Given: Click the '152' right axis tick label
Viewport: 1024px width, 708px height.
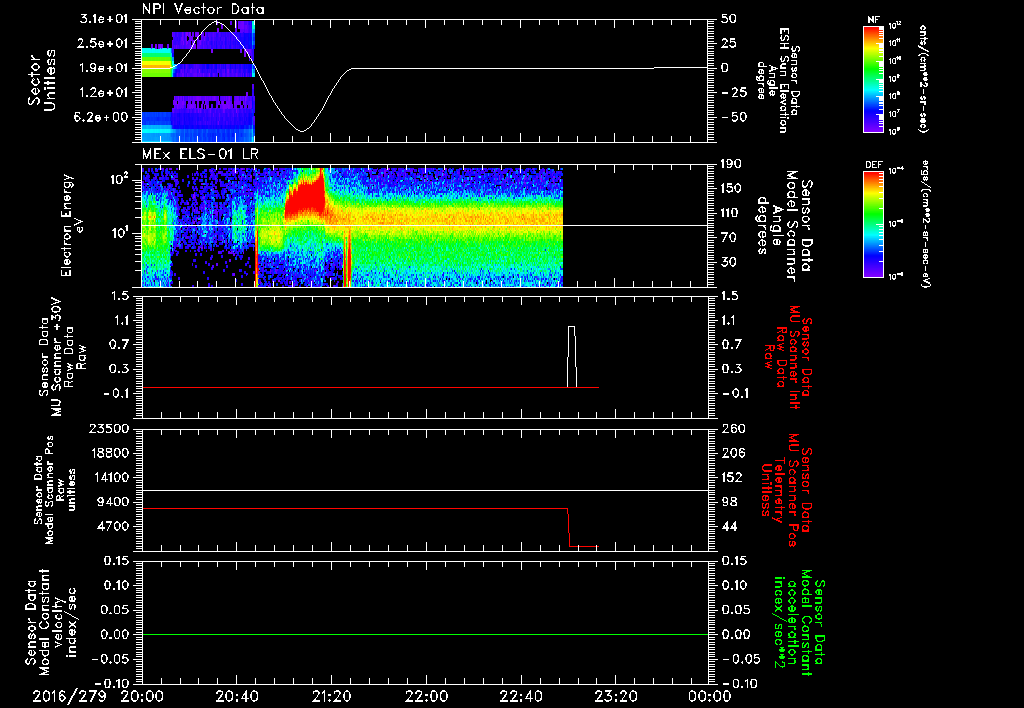Looking at the screenshot, I should point(734,477).
